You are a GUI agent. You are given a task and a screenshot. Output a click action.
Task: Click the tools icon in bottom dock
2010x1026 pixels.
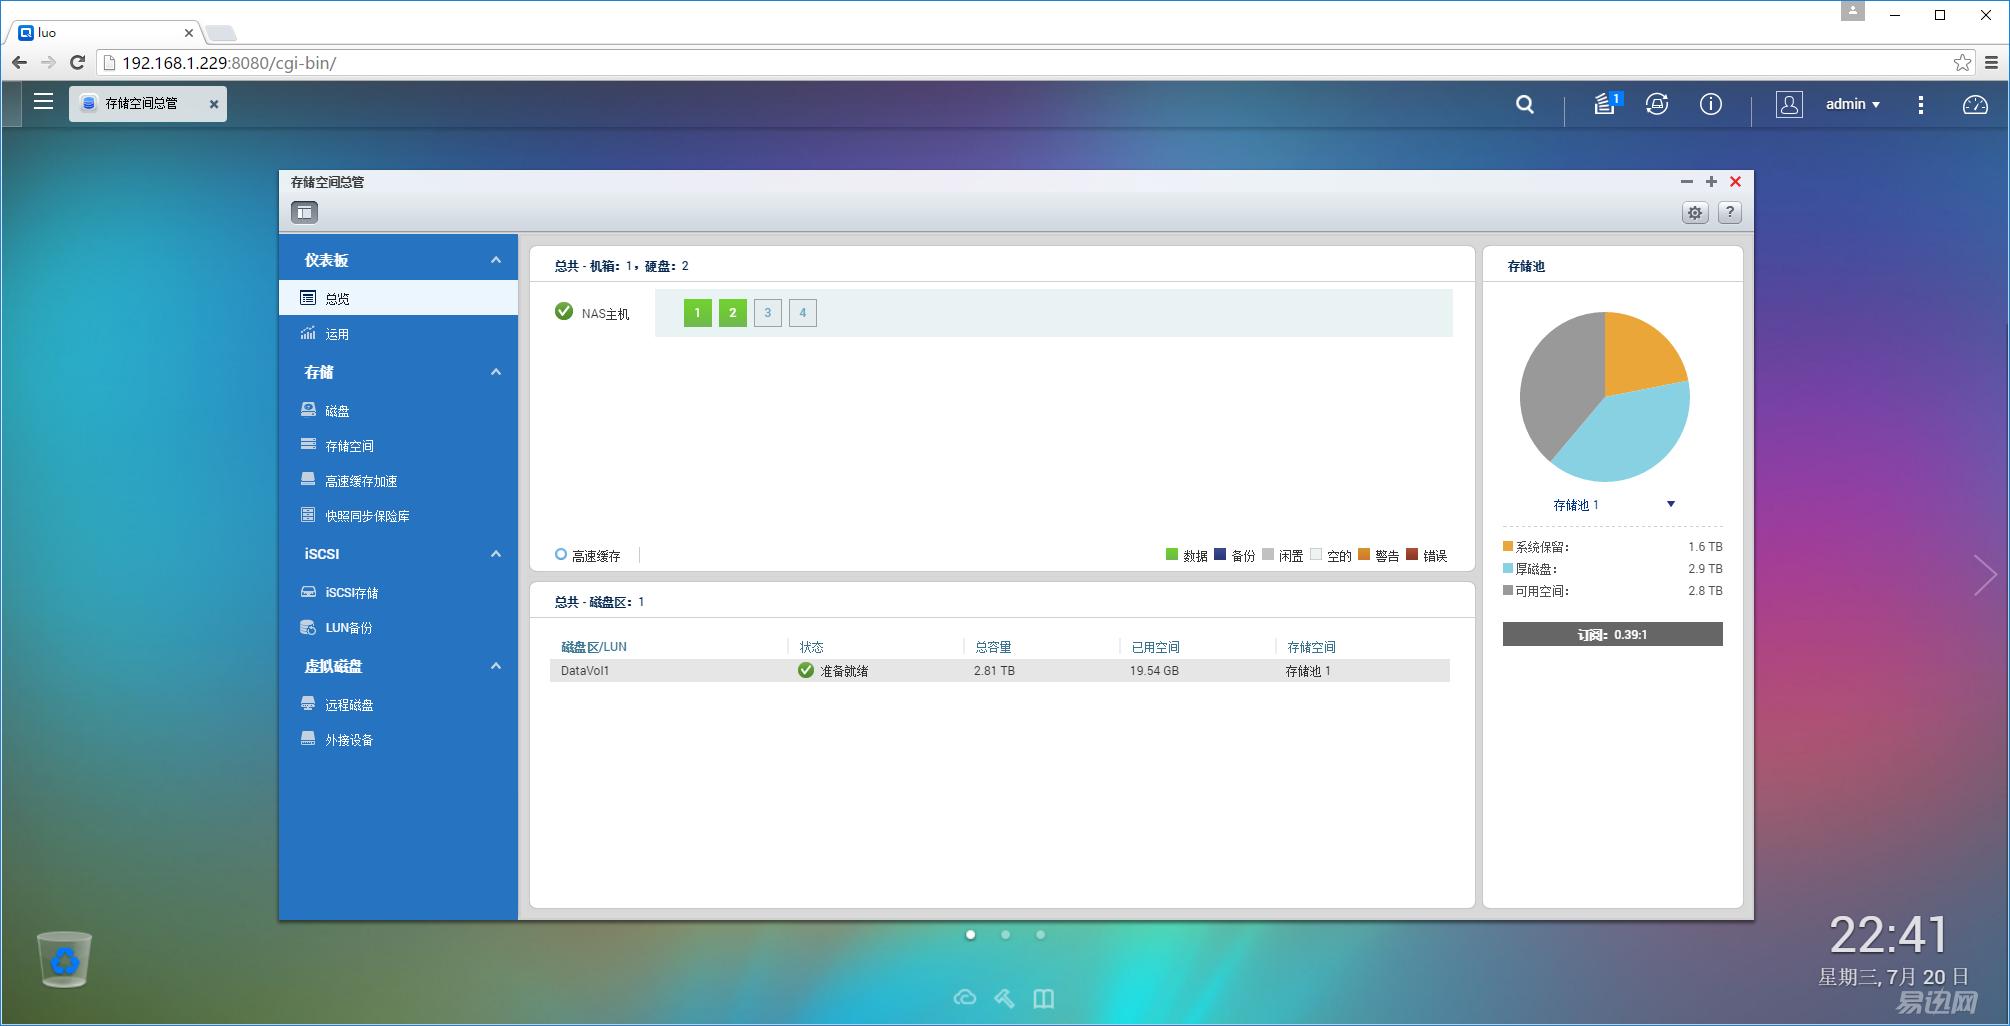[x=1004, y=998]
